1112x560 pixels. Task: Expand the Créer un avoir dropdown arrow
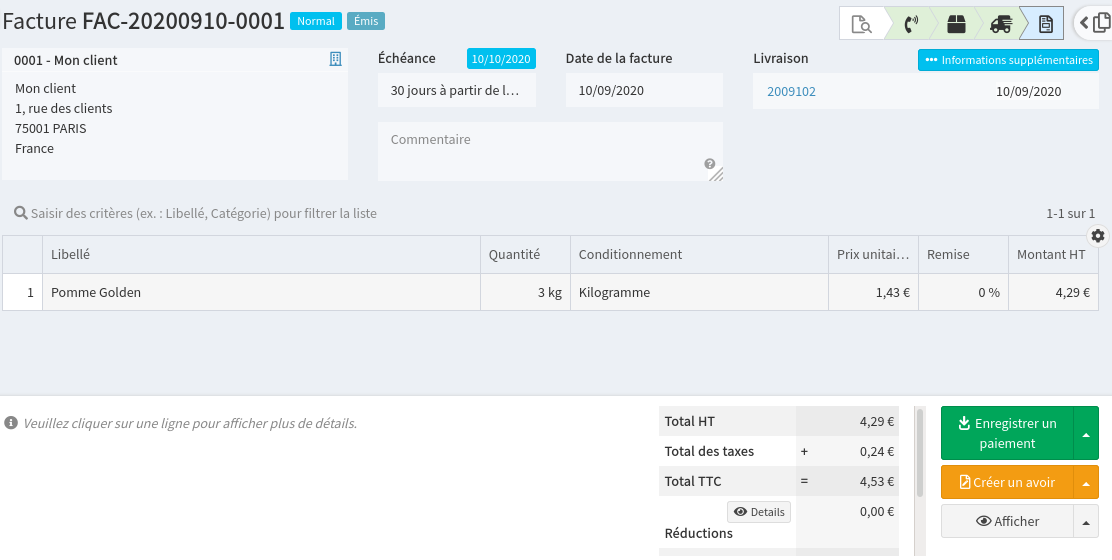1086,482
